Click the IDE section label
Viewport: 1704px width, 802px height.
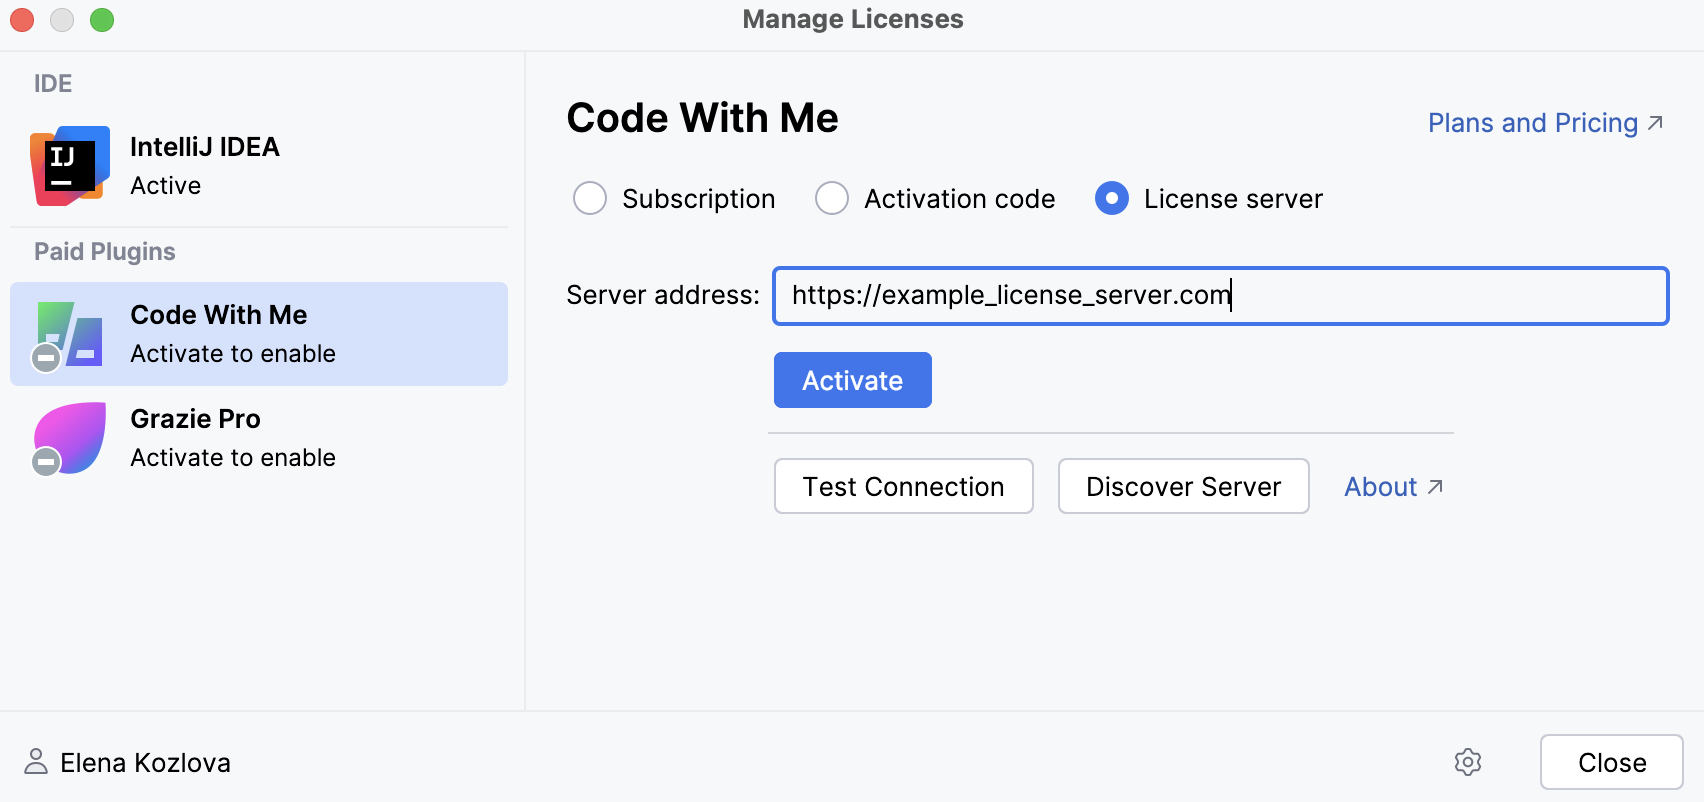[53, 84]
